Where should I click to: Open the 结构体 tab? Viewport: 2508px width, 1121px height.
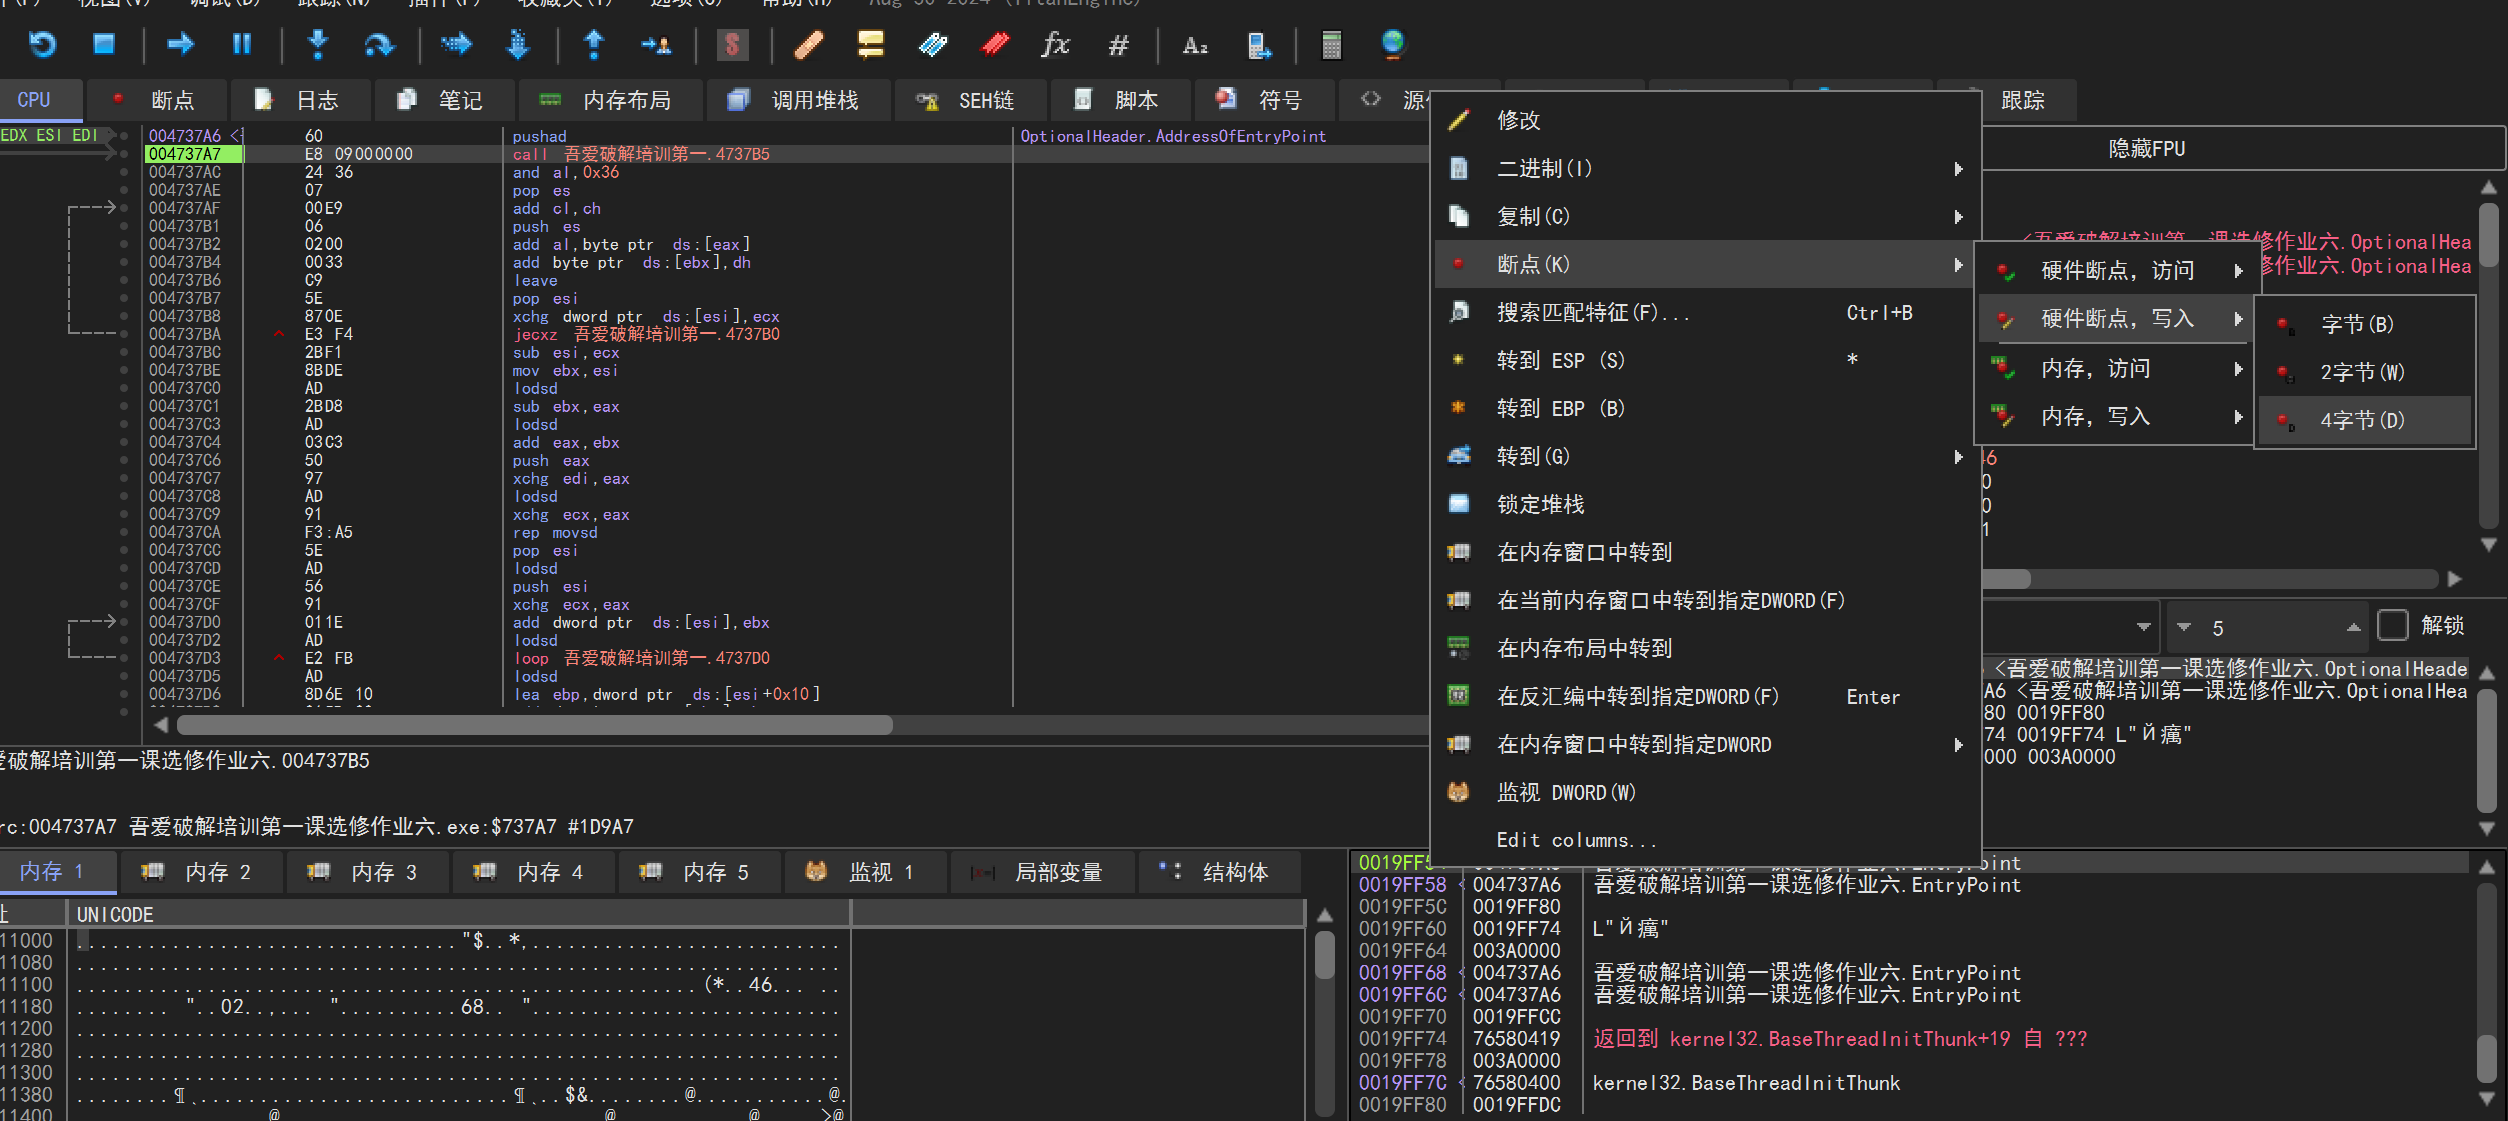(x=1218, y=872)
